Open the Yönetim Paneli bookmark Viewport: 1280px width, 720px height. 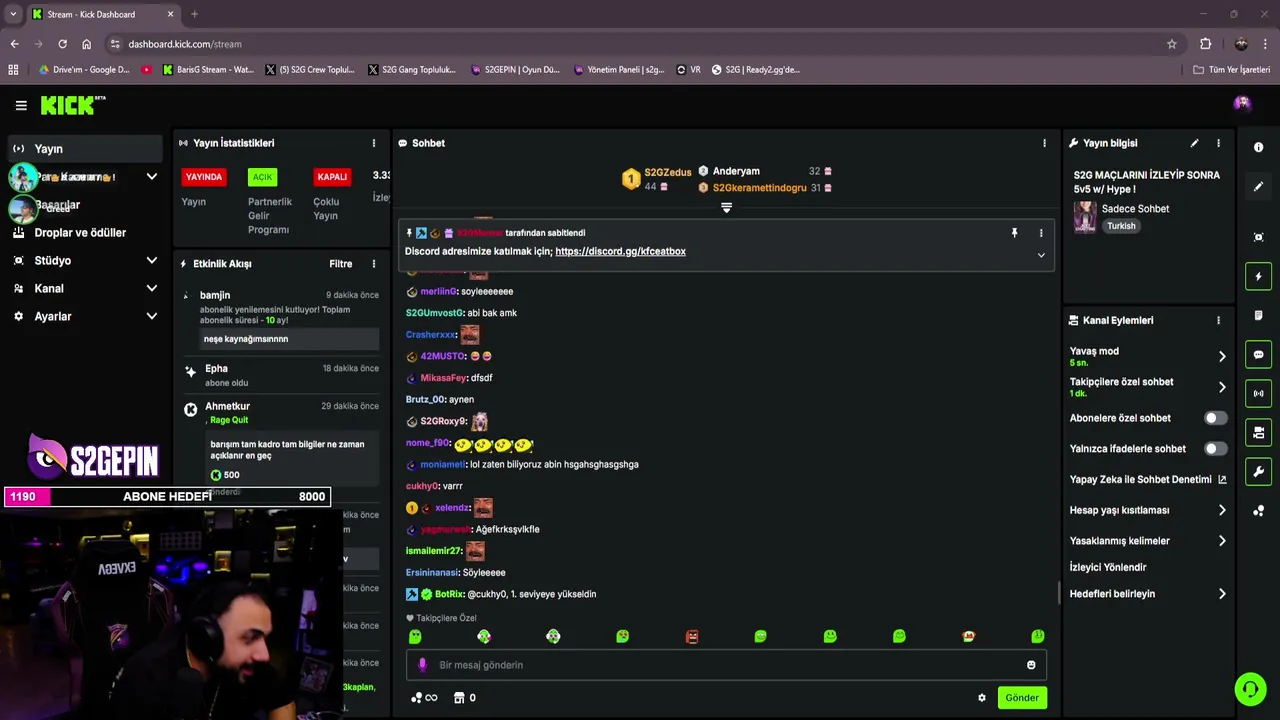[x=619, y=70]
